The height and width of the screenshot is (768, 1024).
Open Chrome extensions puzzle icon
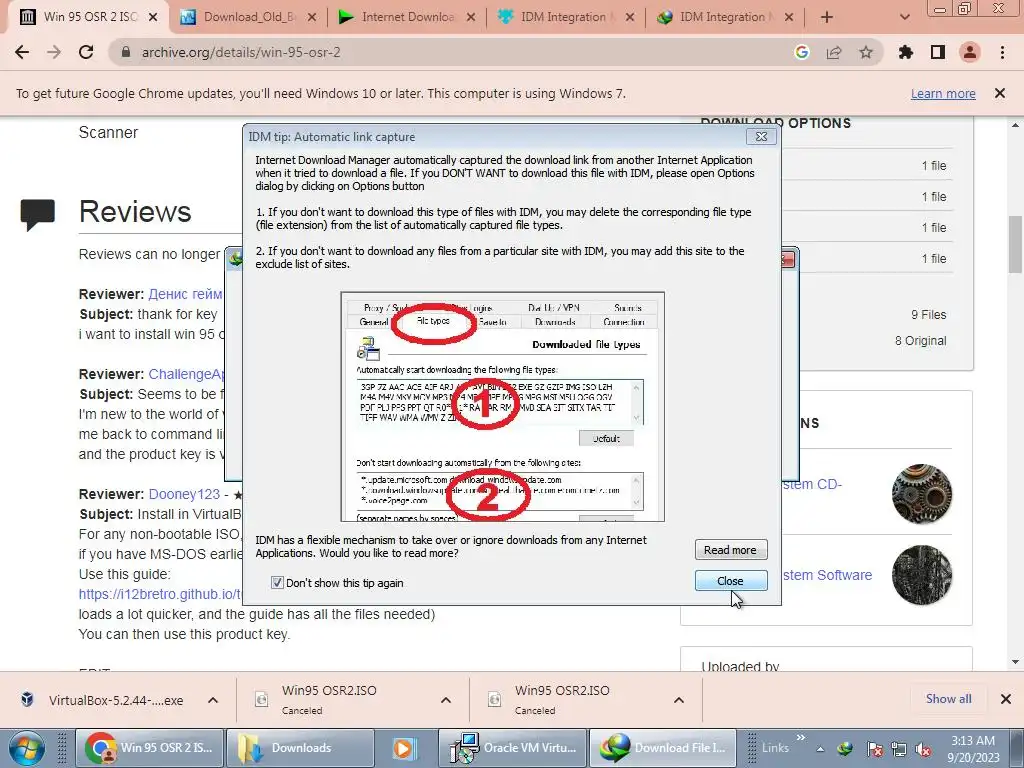pyautogui.click(x=906, y=52)
